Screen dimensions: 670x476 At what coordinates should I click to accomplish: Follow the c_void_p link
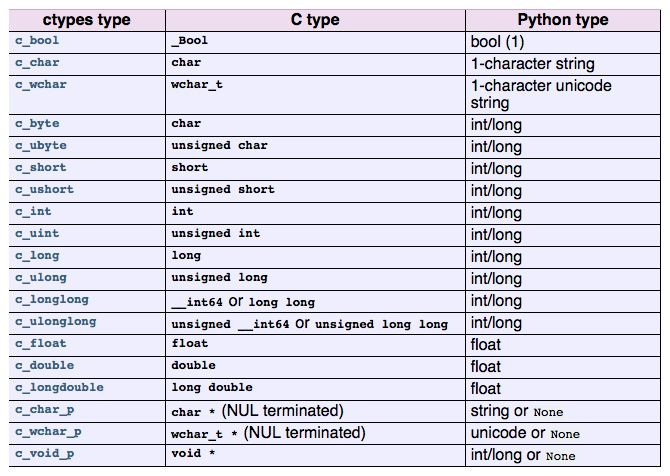tap(44, 454)
